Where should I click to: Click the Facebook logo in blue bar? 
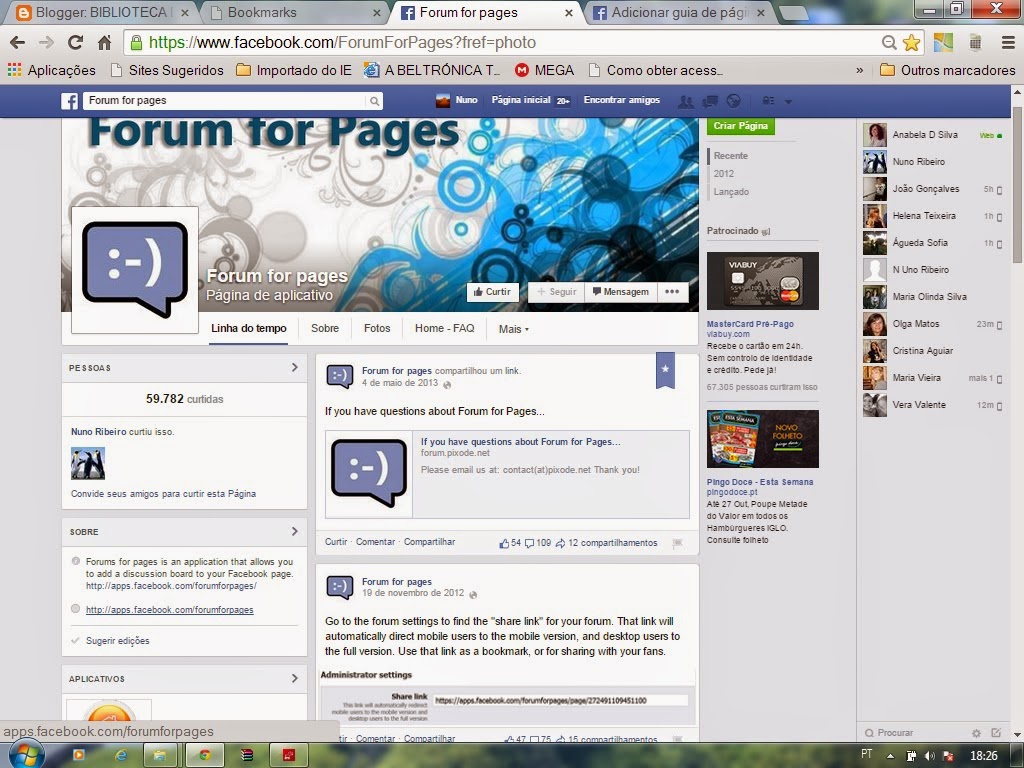[x=69, y=101]
